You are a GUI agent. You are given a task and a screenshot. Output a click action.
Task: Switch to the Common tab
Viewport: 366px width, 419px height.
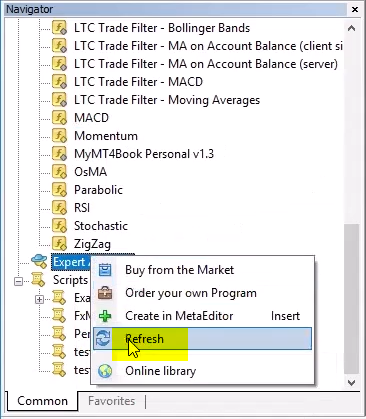coord(42,401)
